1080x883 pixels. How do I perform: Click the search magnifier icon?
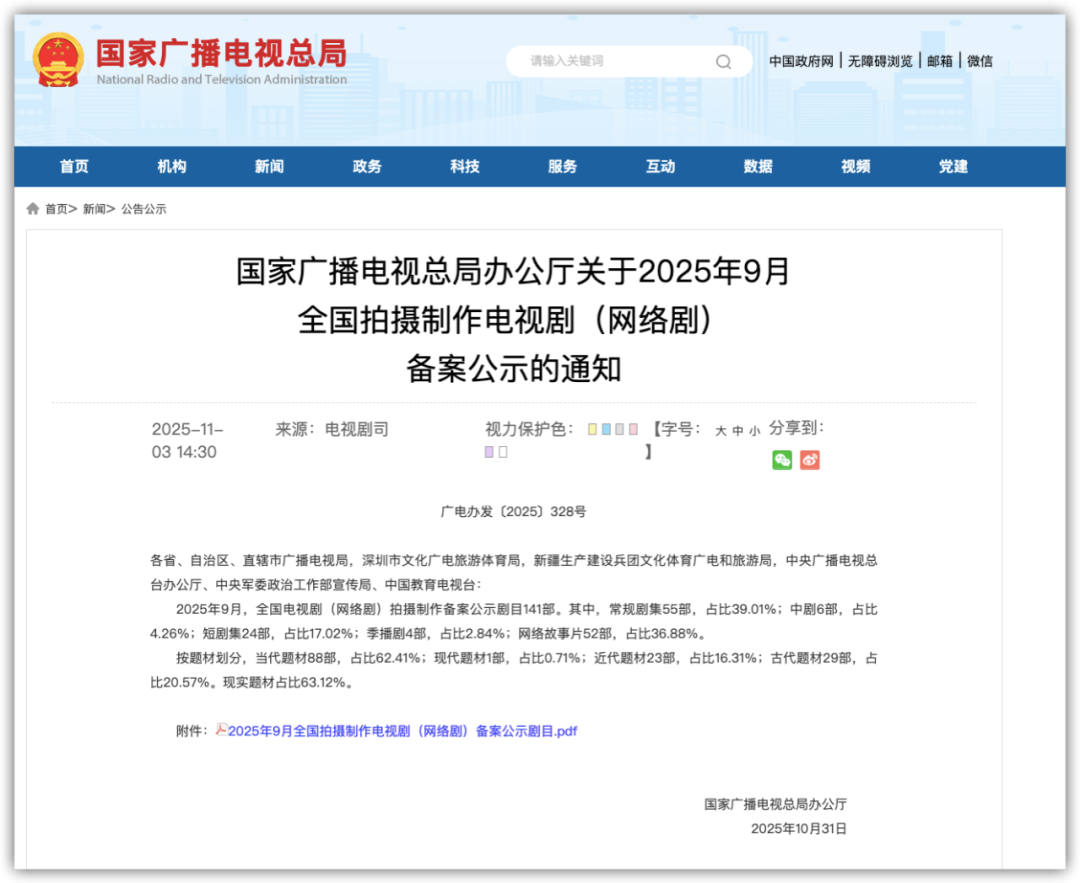click(x=723, y=61)
